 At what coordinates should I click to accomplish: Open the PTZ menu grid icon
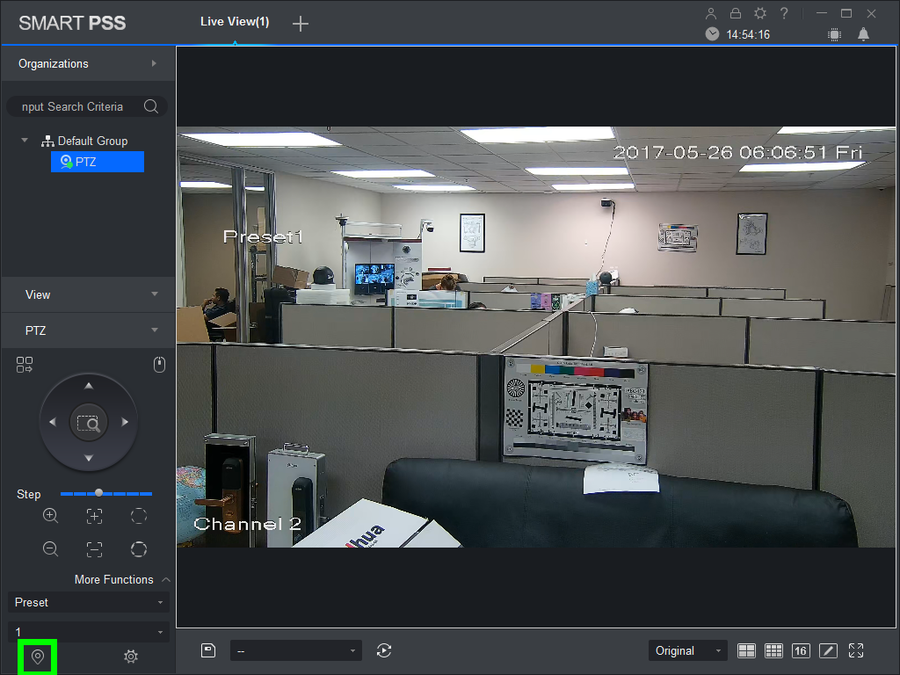(x=24, y=364)
